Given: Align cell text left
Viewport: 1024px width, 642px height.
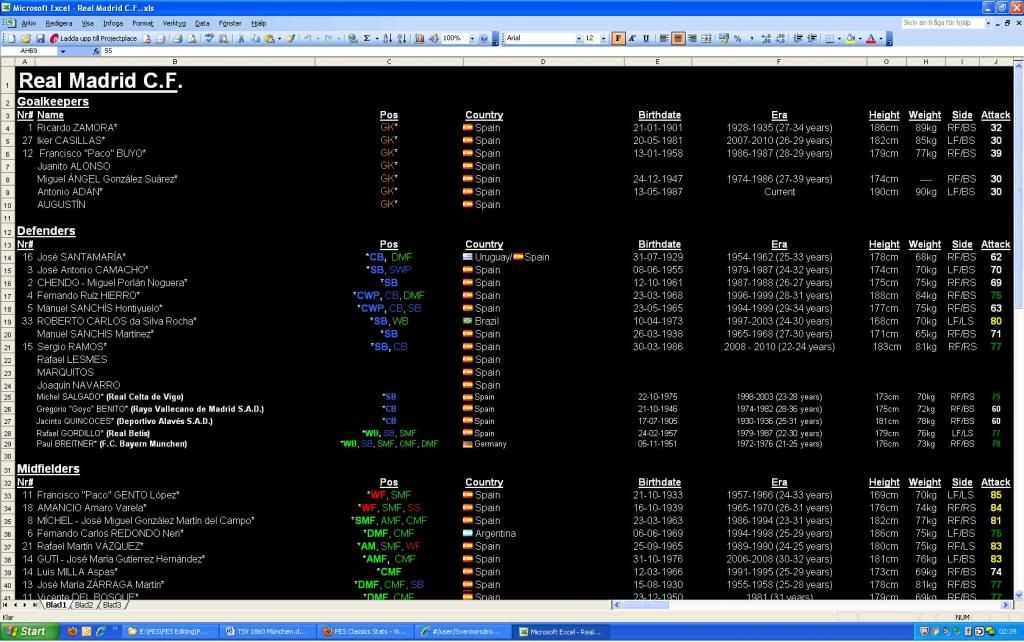Looking at the screenshot, I should click(664, 39).
